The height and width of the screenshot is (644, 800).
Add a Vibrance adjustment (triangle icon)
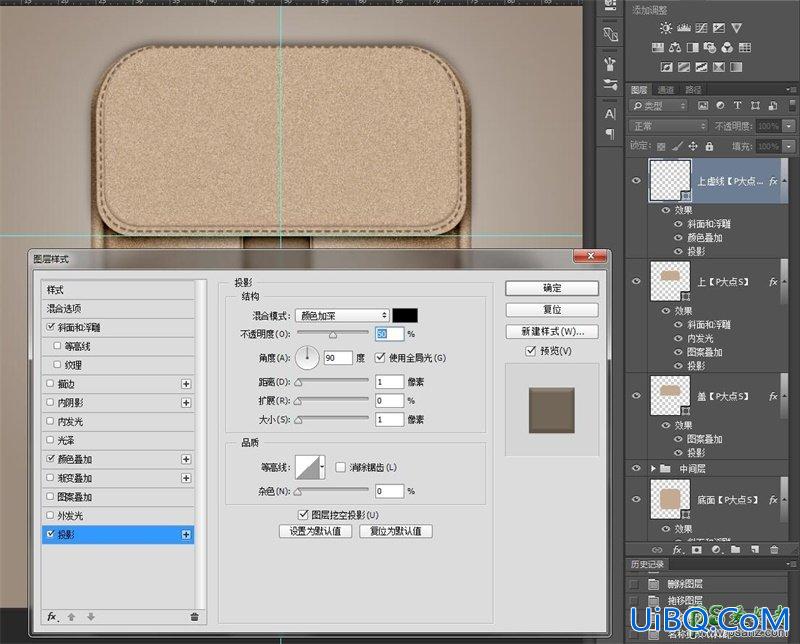click(736, 29)
